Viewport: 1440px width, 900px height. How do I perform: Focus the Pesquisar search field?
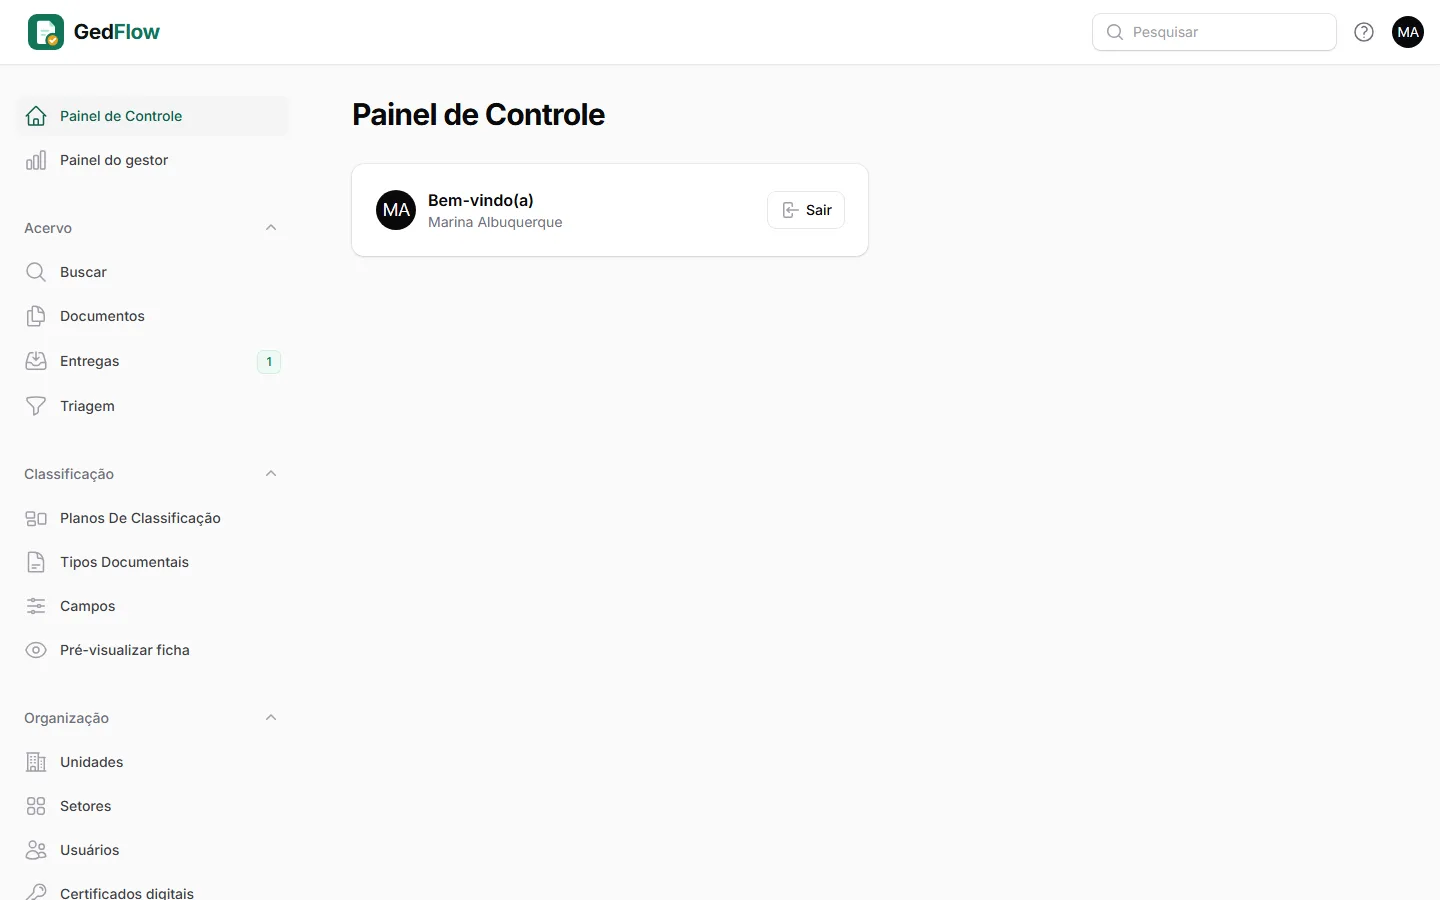(x=1214, y=32)
